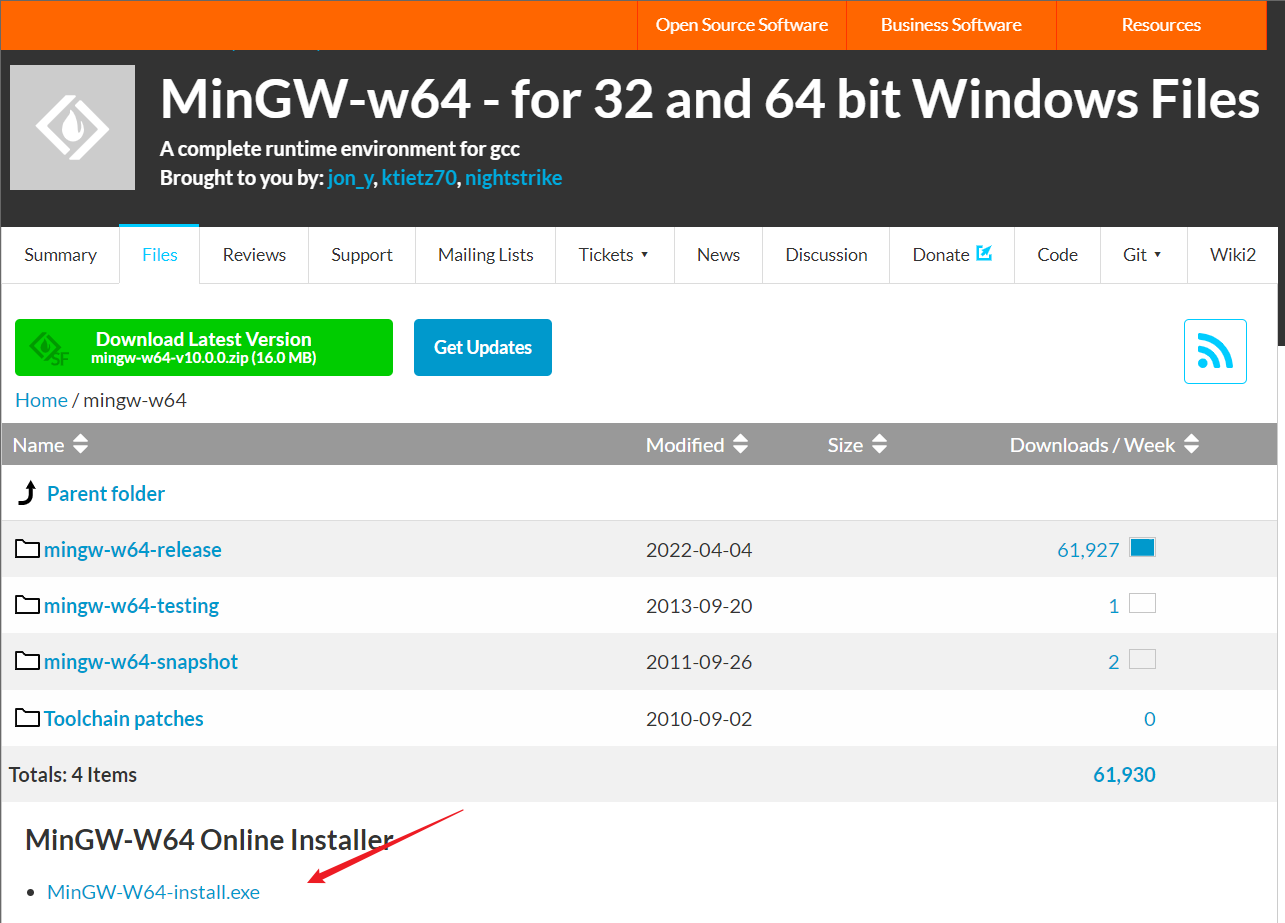Image resolution: width=1285 pixels, height=923 pixels.
Task: Open the jon_y contributor profile link
Action: [x=351, y=179]
